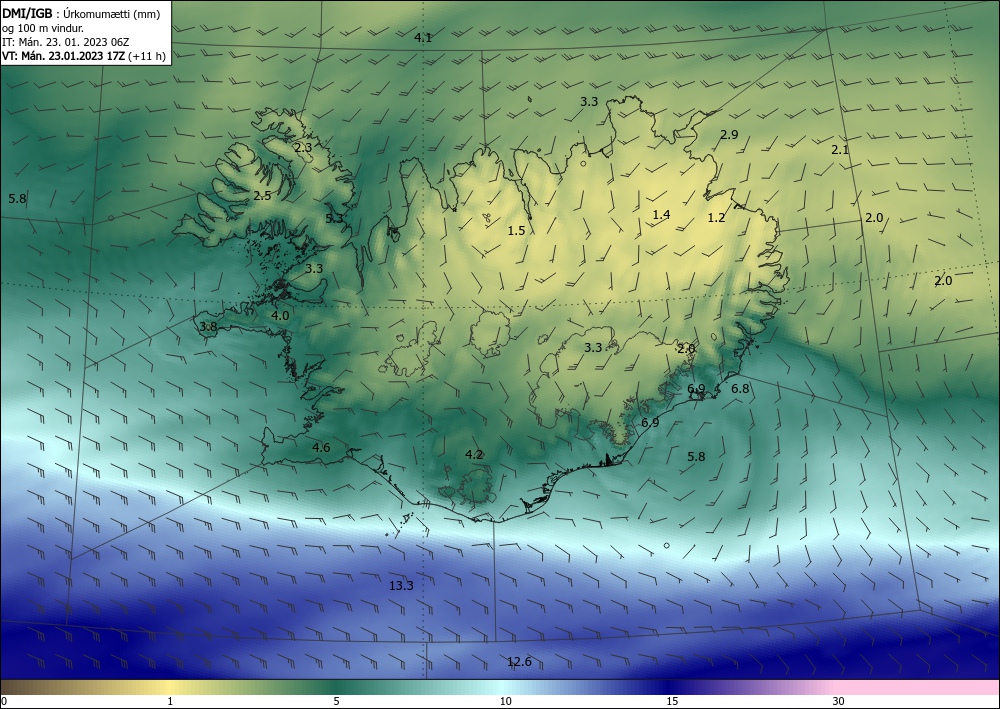
Task: Click the 4.6 value label
Action: [x=321, y=448]
